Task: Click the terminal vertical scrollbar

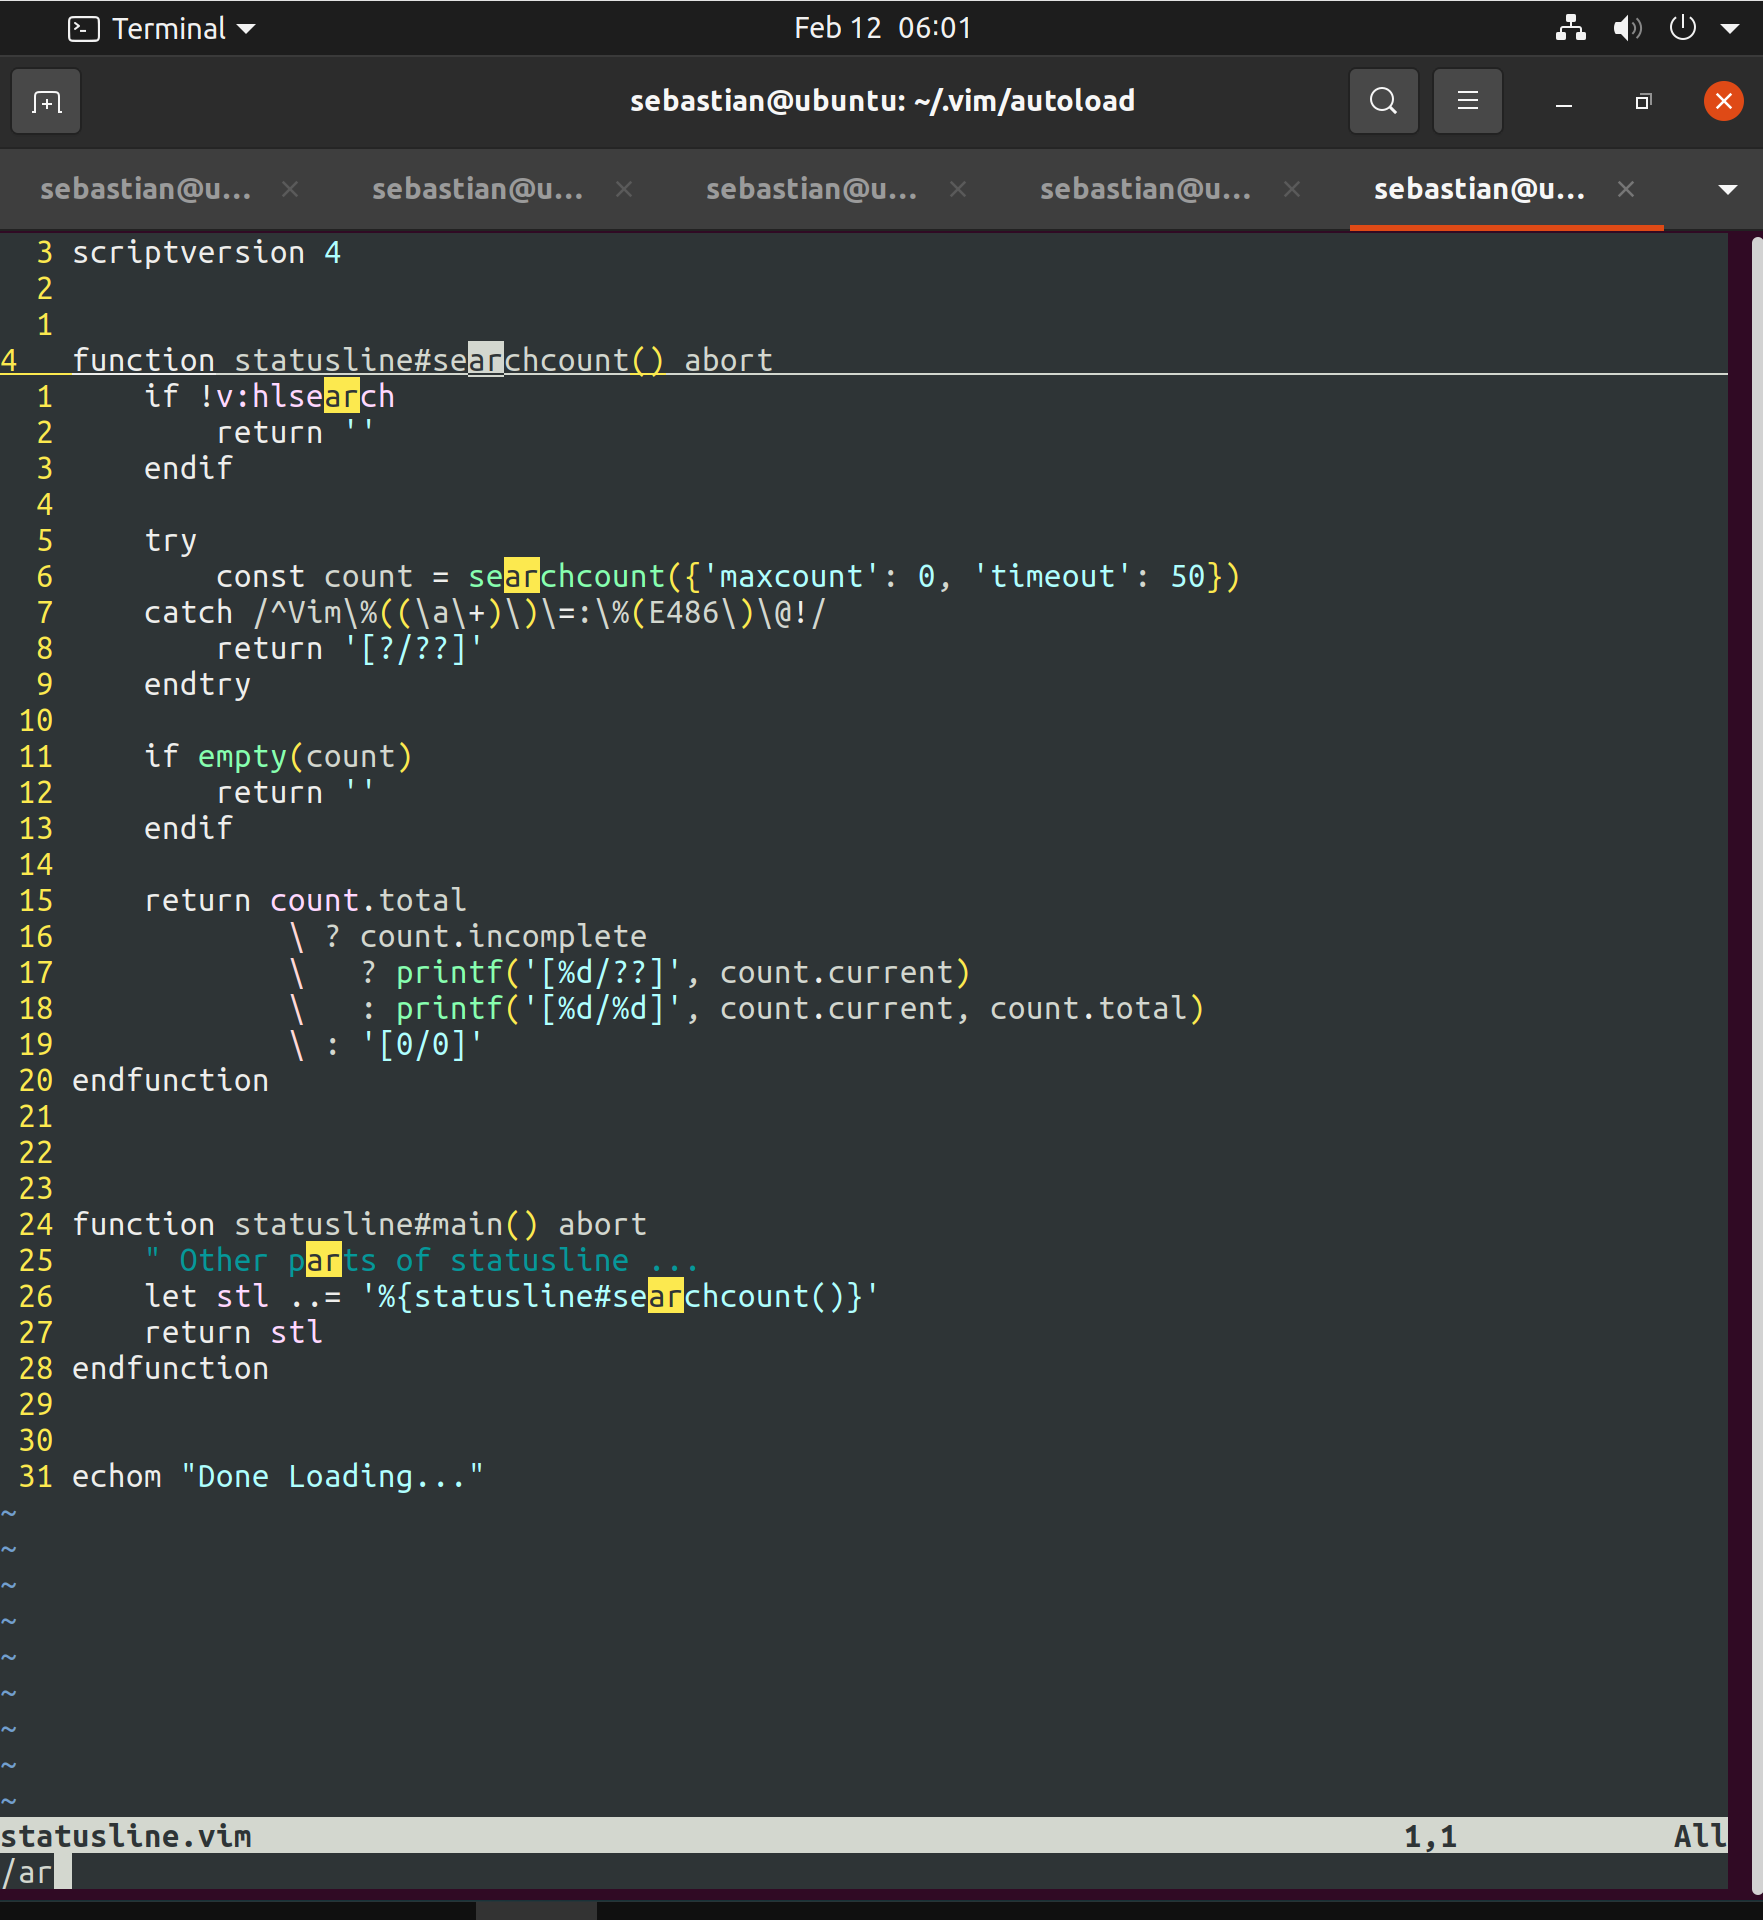Action: (x=1755, y=1063)
